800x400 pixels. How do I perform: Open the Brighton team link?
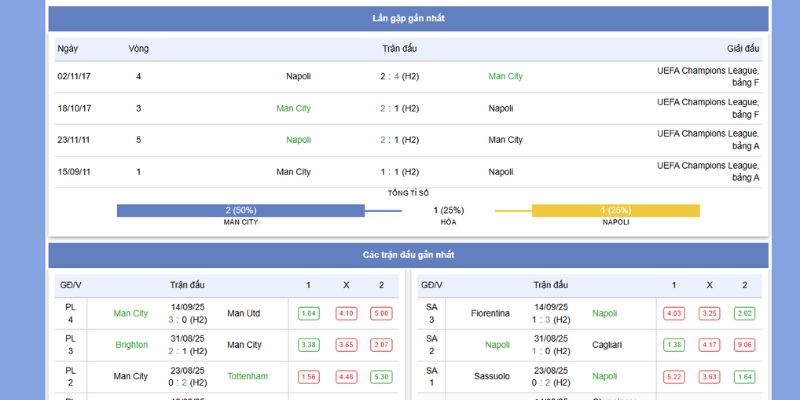click(x=131, y=345)
